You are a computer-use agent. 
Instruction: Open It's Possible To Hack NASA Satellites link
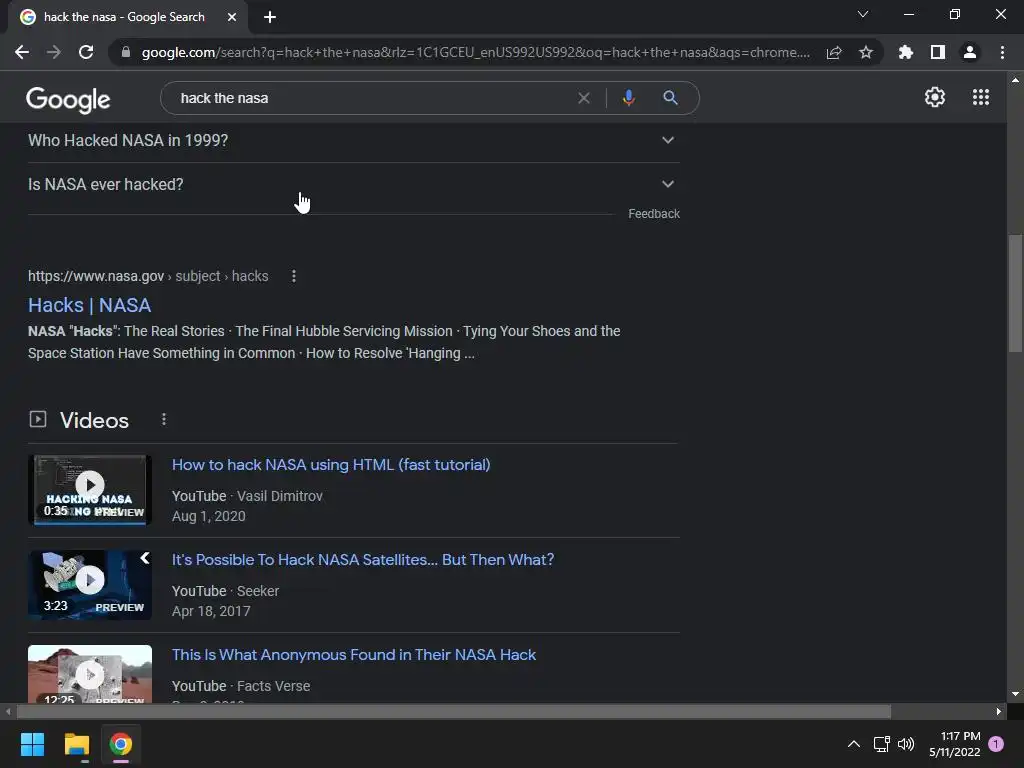(x=362, y=560)
